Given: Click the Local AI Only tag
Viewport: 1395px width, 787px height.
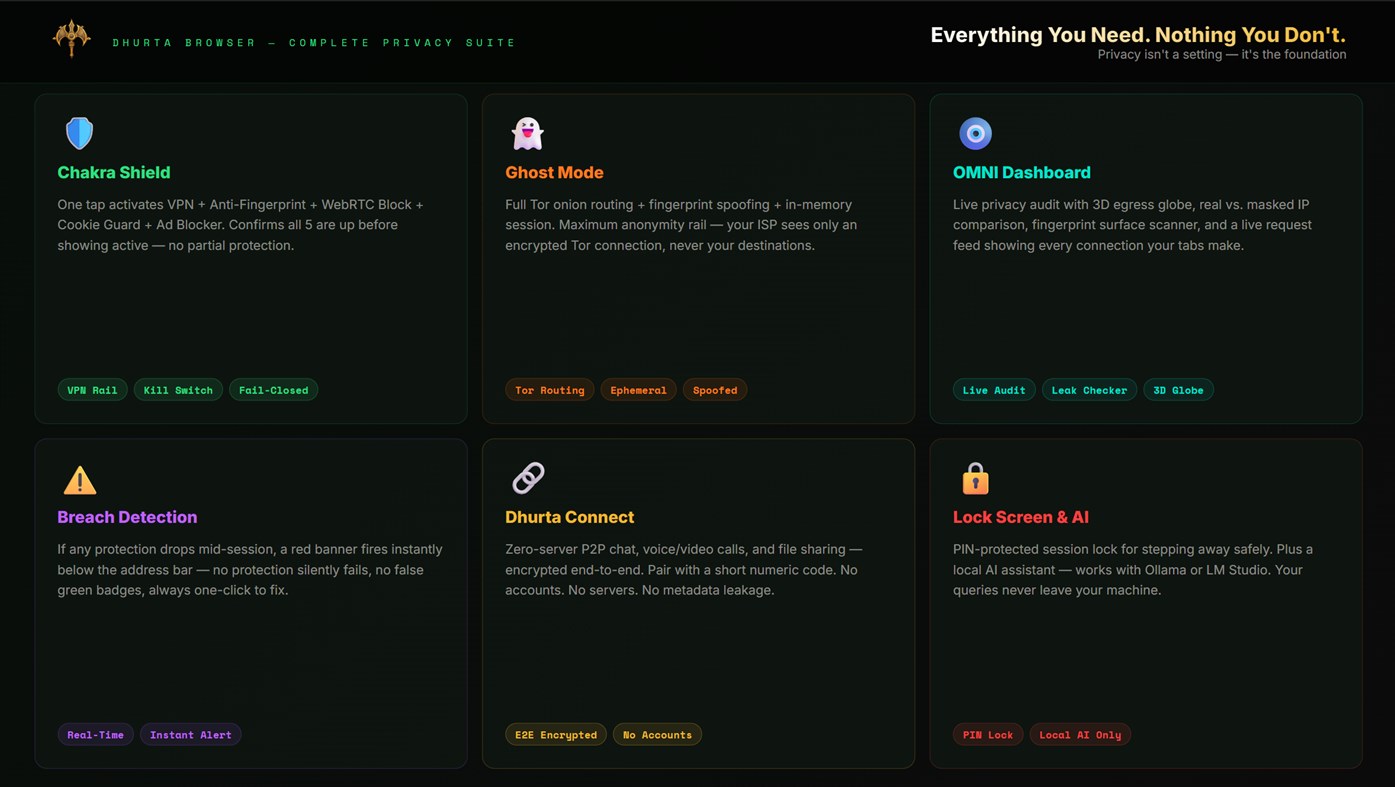Looking at the screenshot, I should [x=1080, y=735].
